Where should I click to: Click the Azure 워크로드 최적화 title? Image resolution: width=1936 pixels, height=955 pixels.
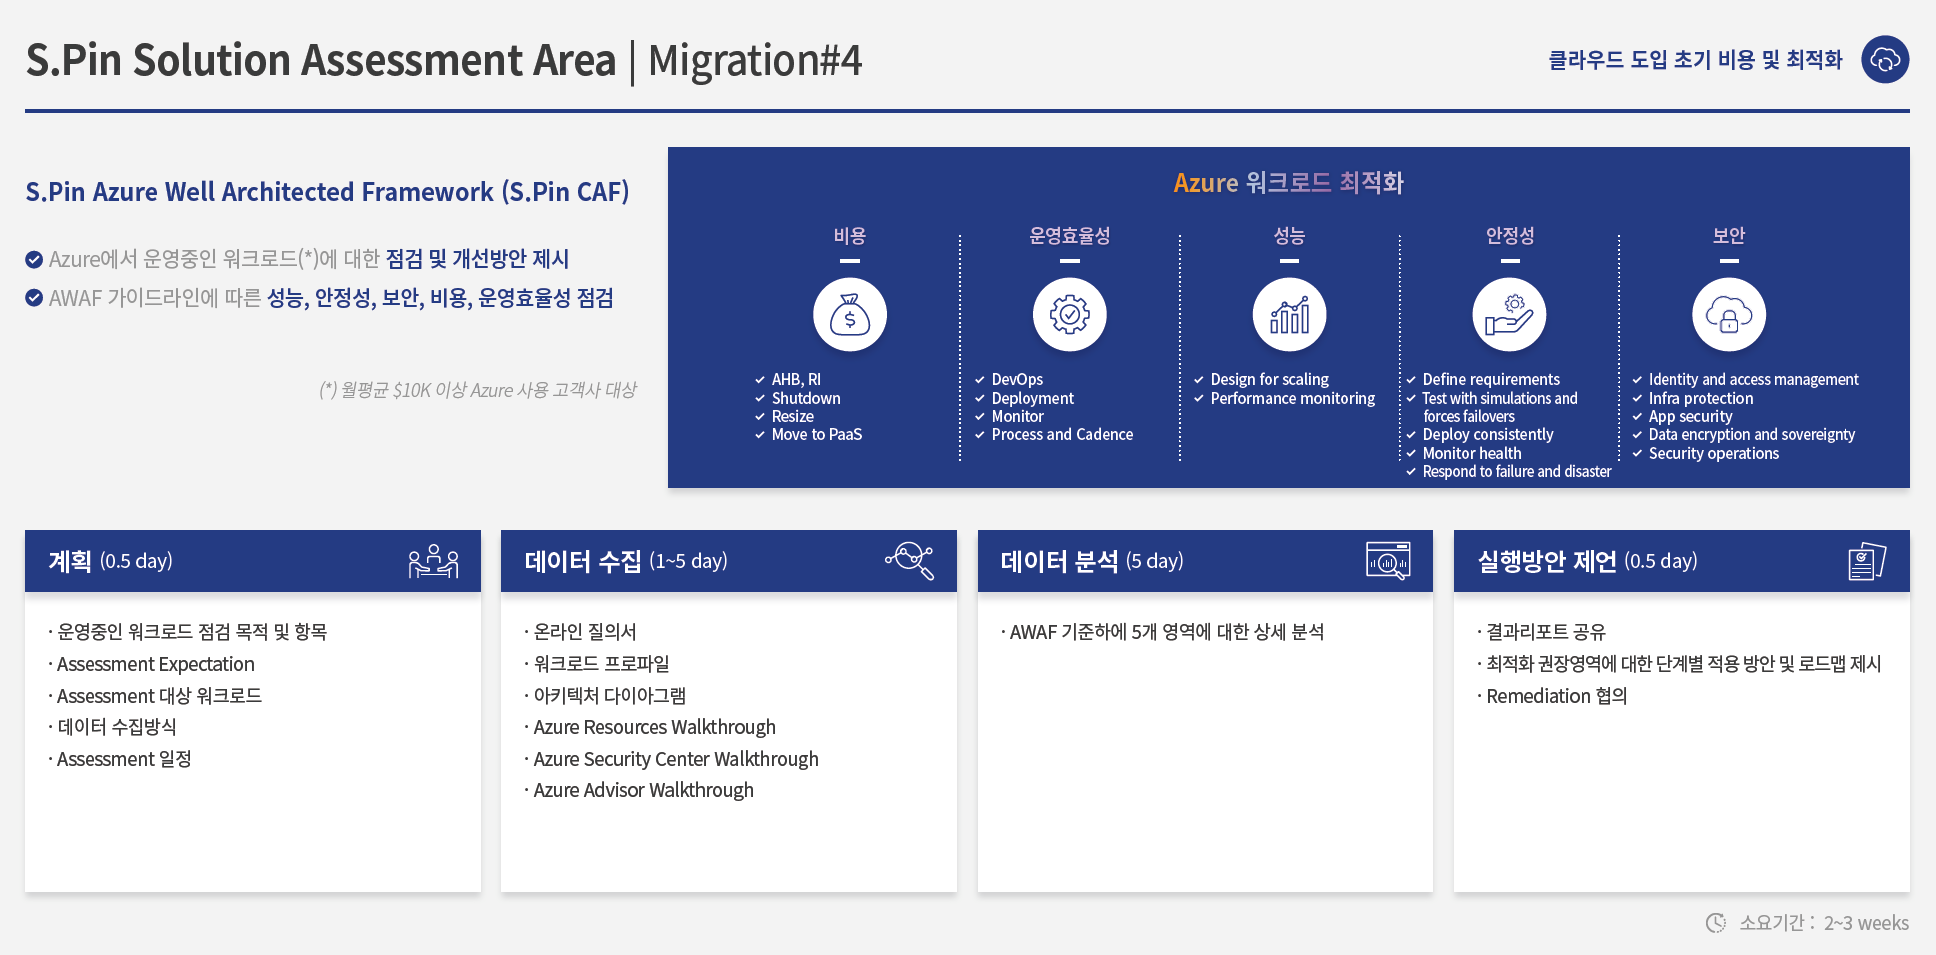point(1289,183)
